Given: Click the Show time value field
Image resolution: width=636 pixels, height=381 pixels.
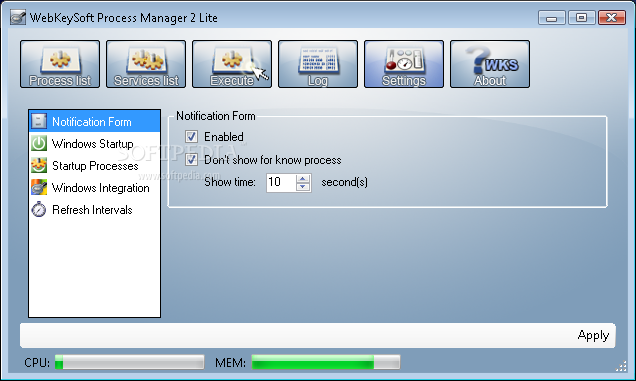Looking at the screenshot, I should click(x=281, y=182).
